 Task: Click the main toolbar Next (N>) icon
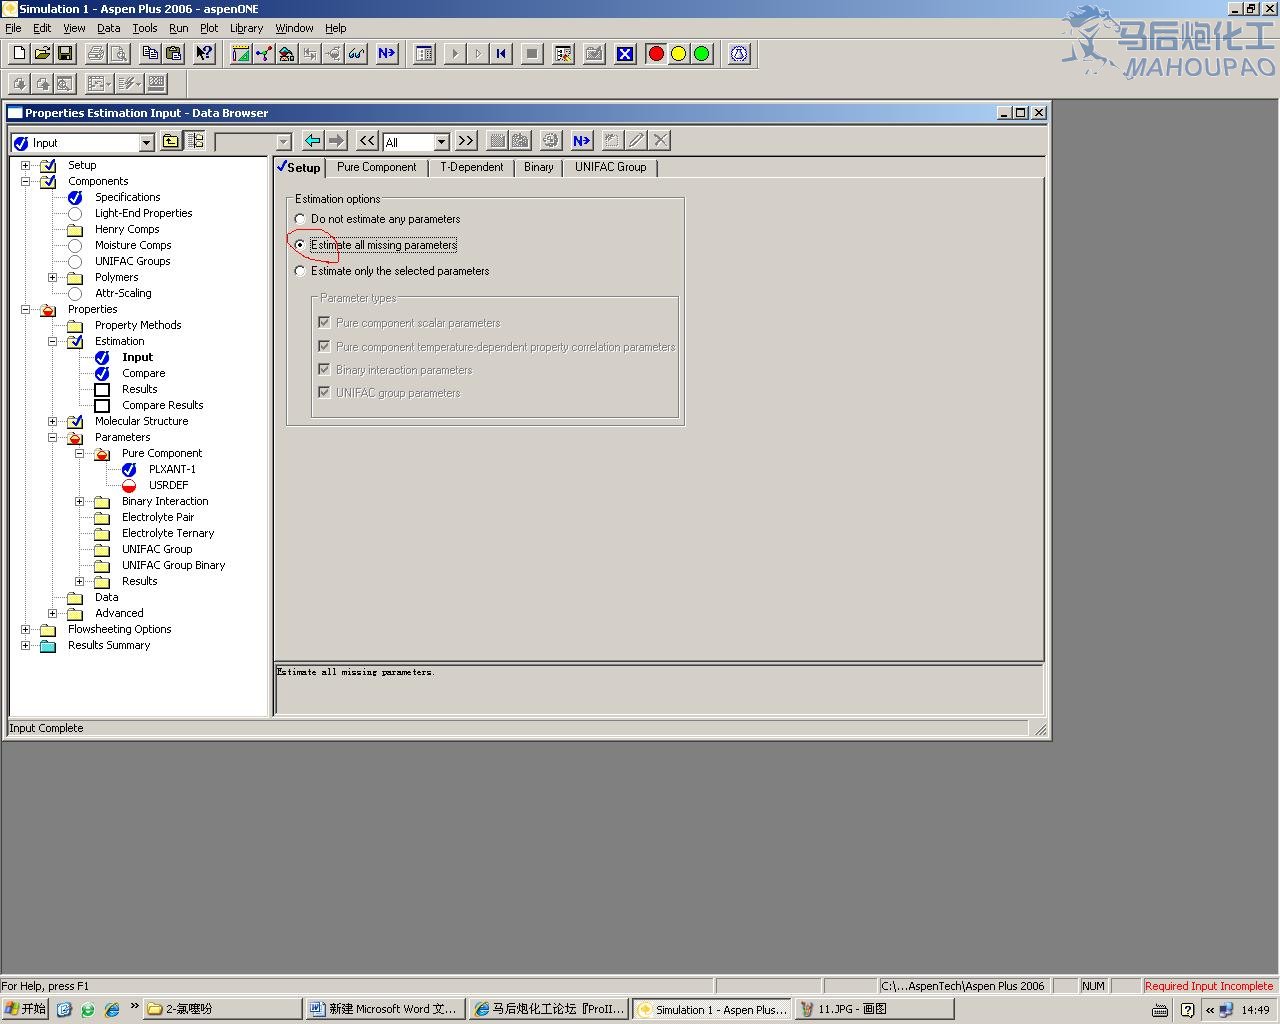click(387, 54)
